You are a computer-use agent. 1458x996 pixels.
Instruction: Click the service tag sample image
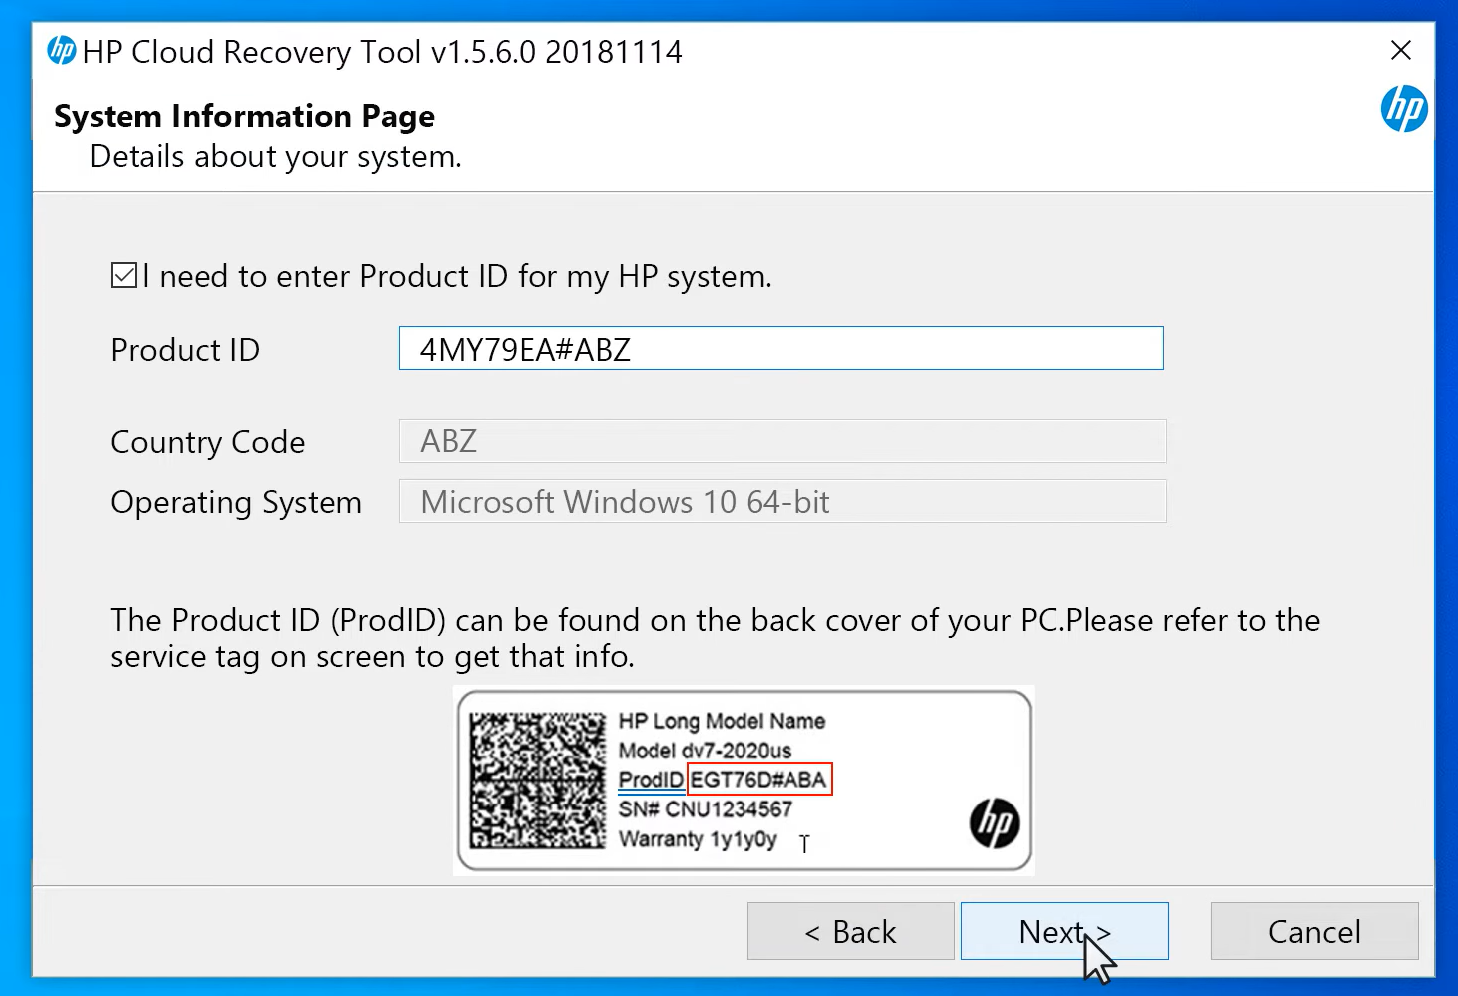coord(744,780)
